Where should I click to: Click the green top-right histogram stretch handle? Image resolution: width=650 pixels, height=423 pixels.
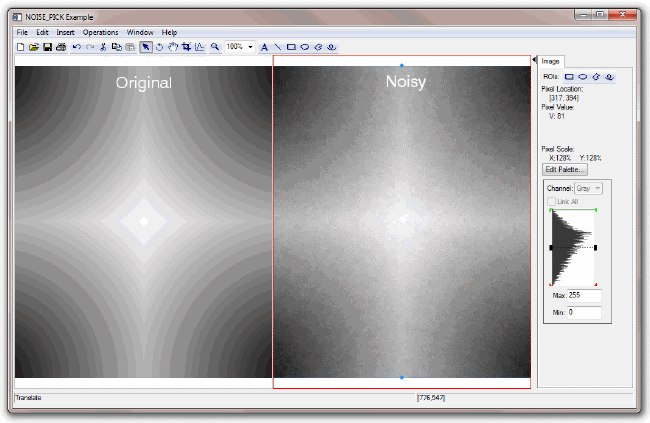pyautogui.click(x=596, y=210)
